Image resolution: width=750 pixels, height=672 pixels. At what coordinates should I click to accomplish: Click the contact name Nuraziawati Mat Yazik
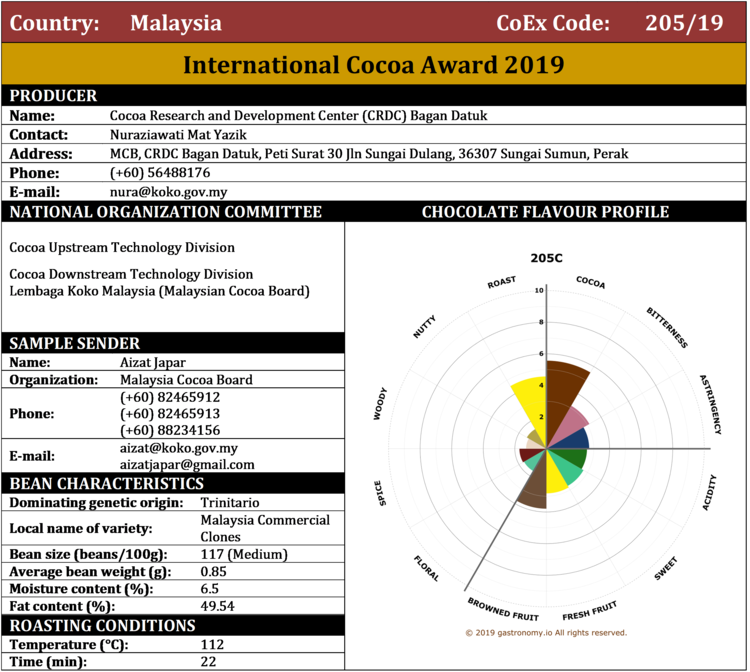pos(178,134)
